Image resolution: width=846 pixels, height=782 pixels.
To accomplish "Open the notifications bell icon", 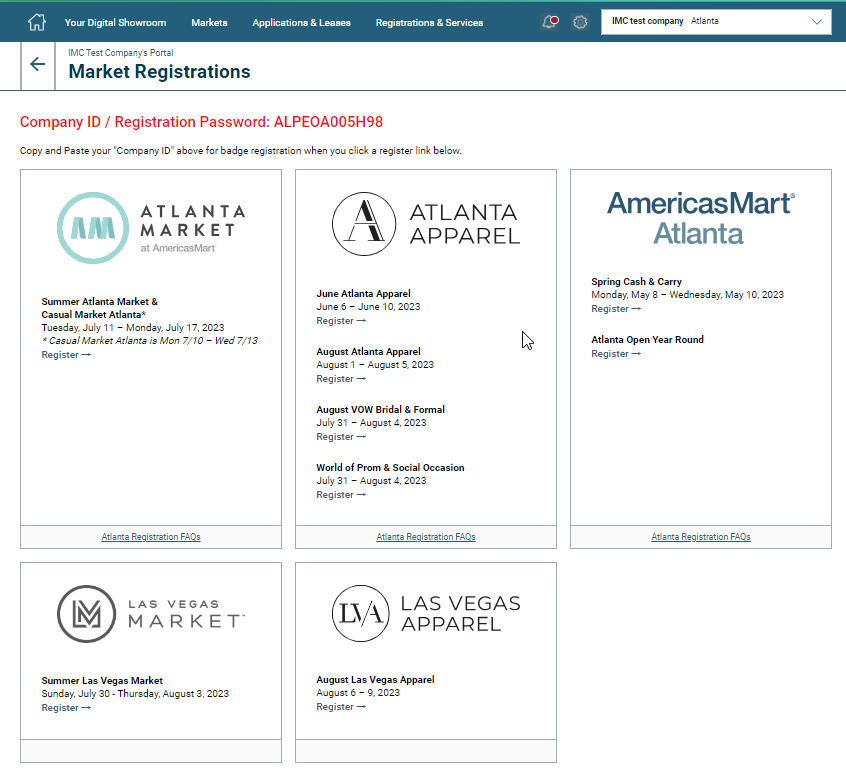I will pyautogui.click(x=550, y=22).
